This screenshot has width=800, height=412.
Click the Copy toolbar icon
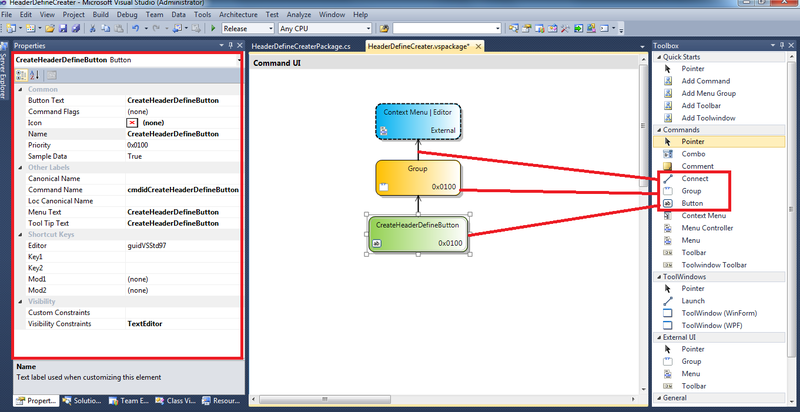(x=106, y=29)
